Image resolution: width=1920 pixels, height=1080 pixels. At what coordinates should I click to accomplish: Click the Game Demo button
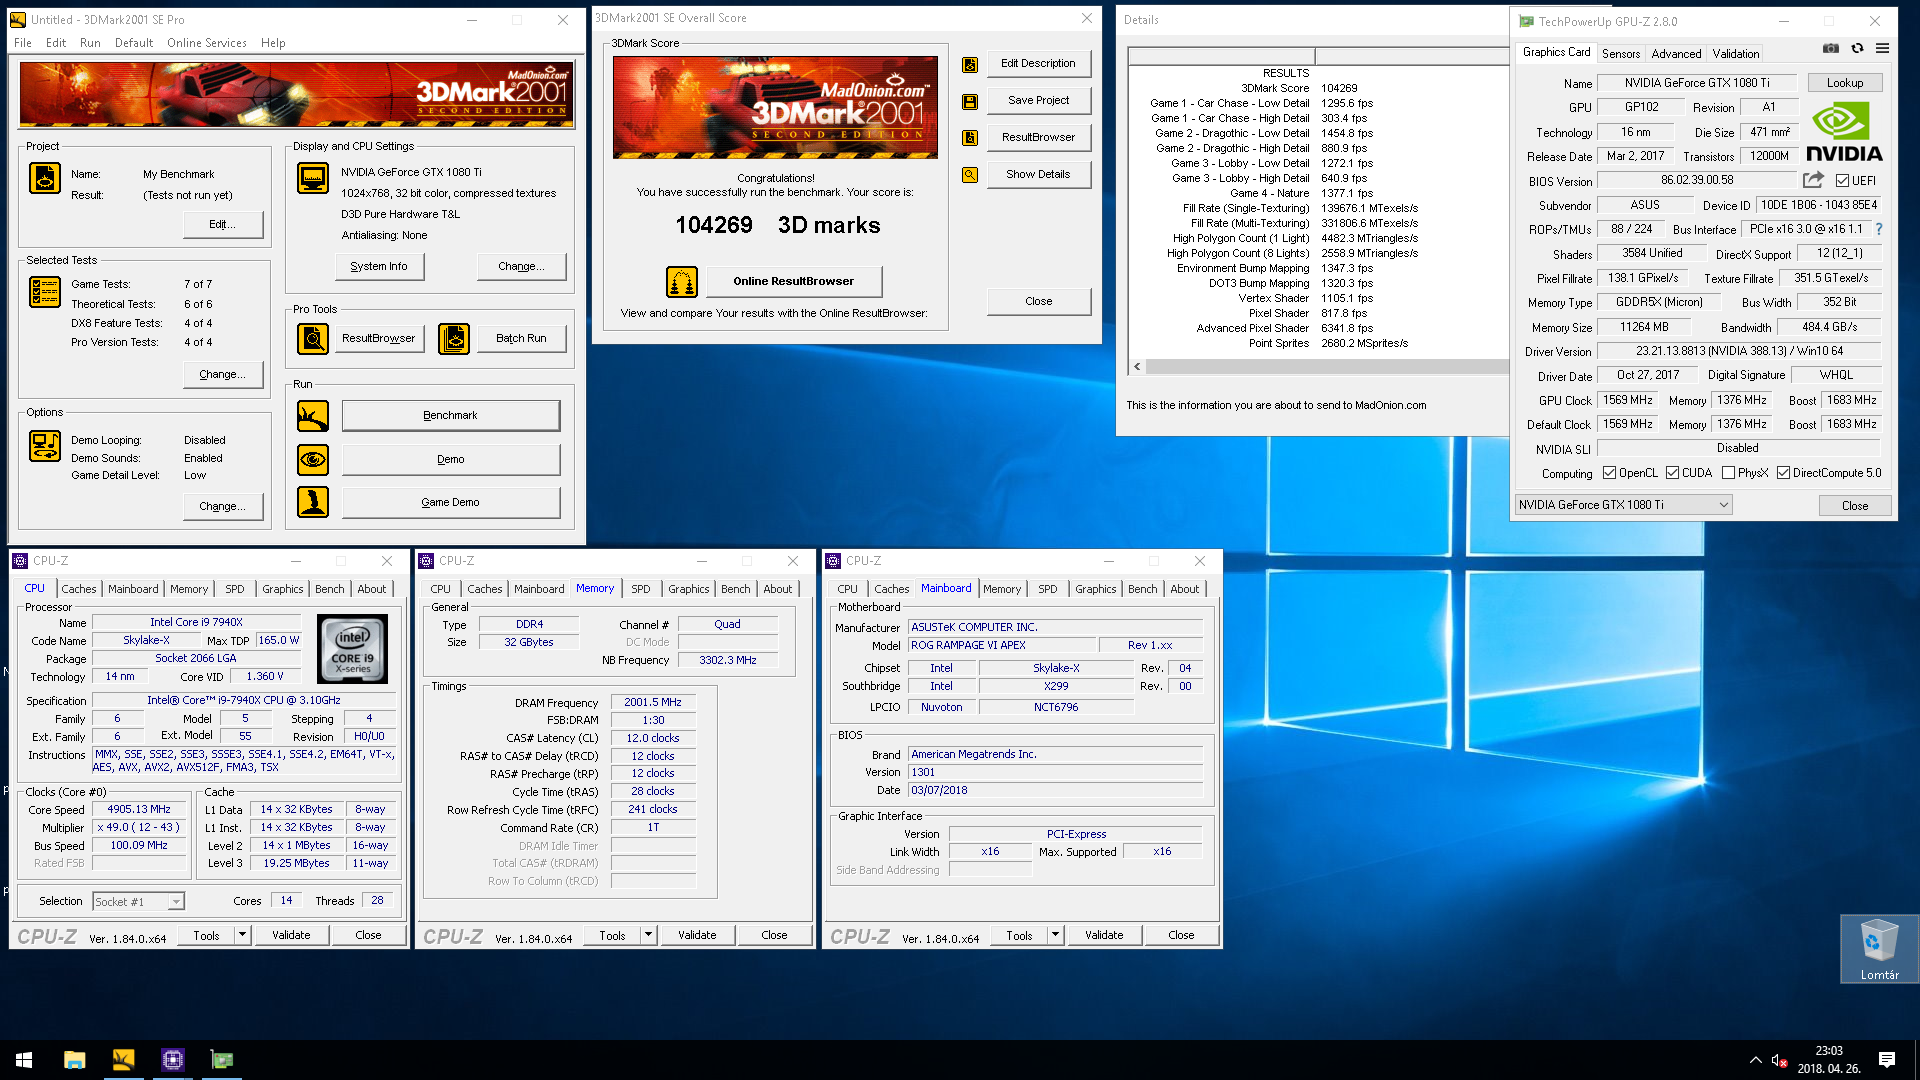[451, 503]
